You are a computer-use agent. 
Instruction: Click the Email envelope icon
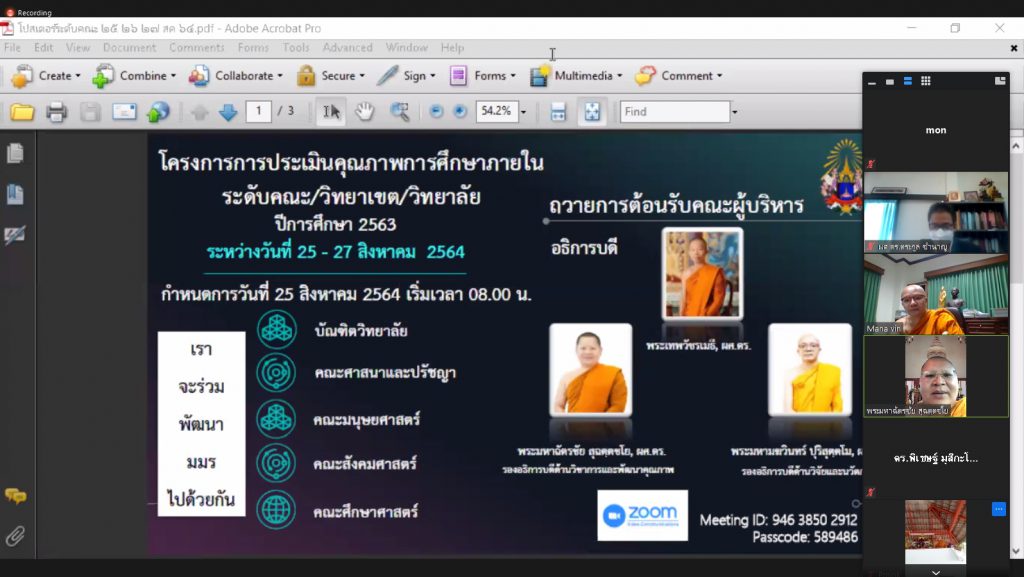click(x=124, y=112)
